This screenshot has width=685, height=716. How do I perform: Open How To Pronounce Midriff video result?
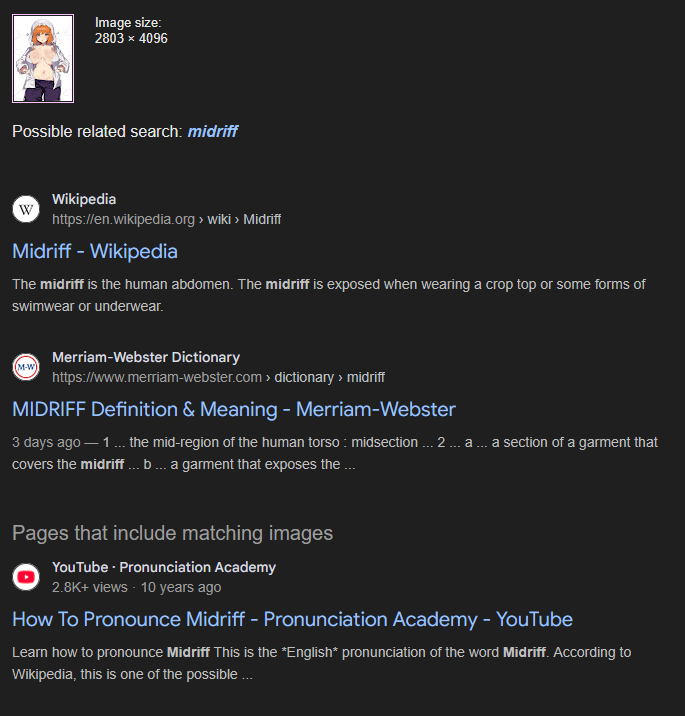coord(292,620)
